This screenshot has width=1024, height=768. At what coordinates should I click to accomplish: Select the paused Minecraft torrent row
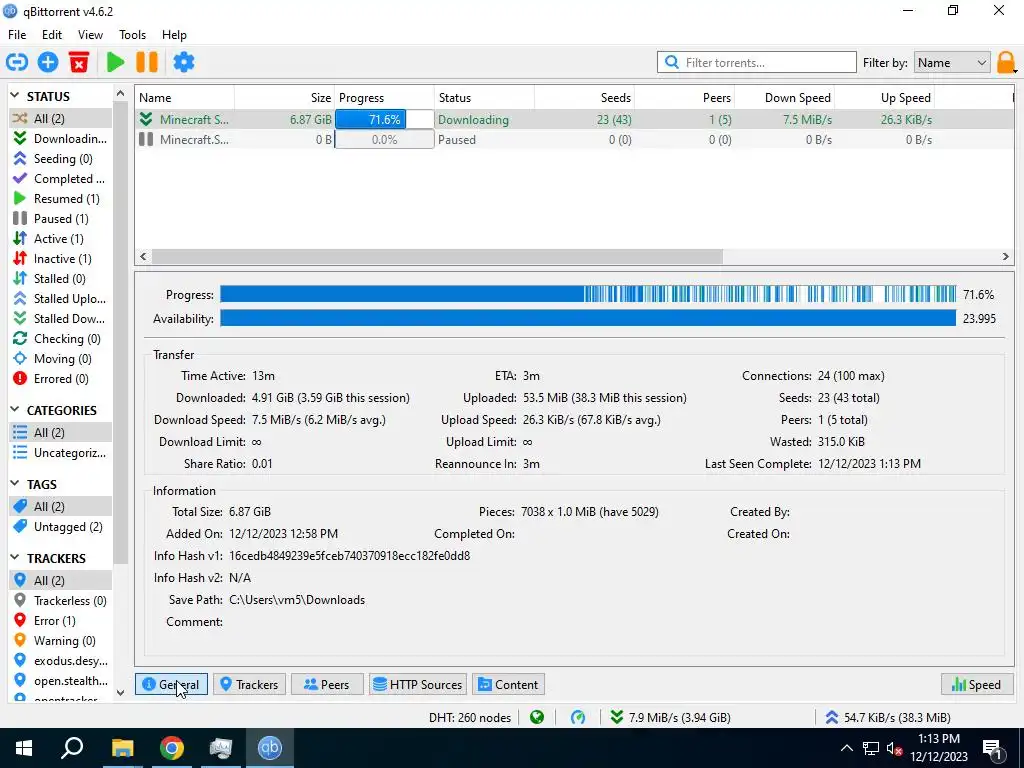point(575,140)
